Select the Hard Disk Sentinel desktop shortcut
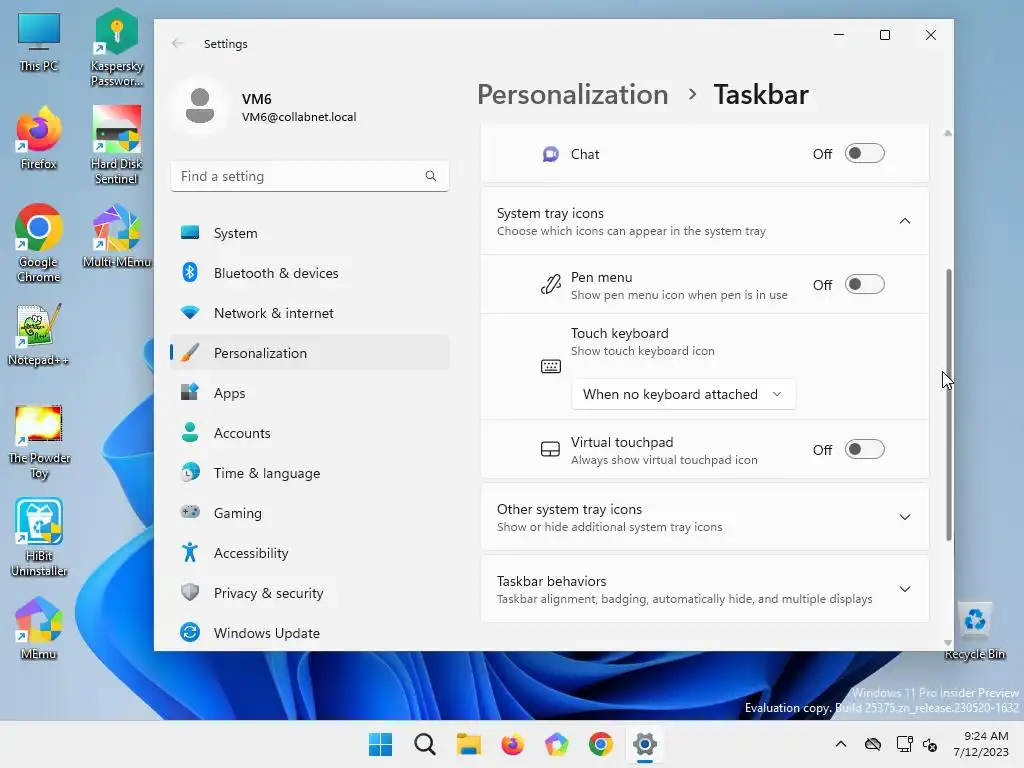 pyautogui.click(x=116, y=145)
